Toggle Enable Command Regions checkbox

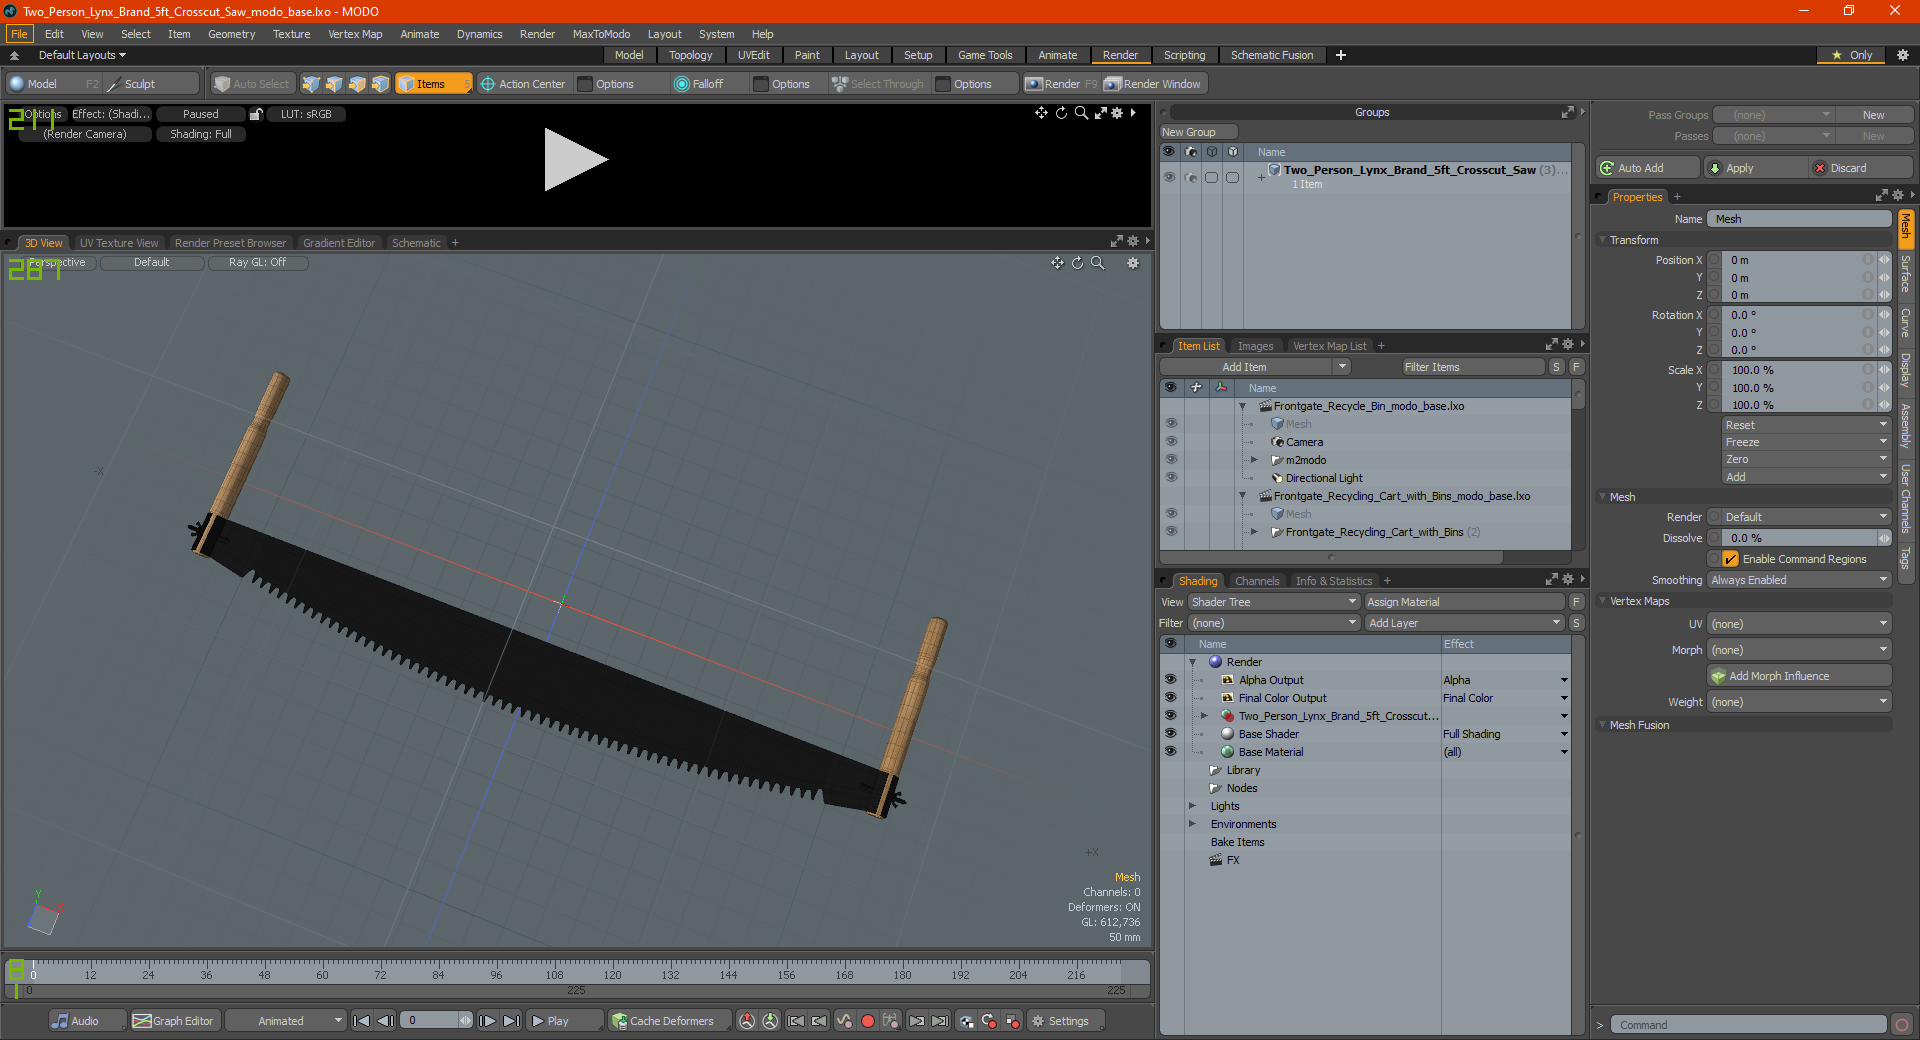tap(1731, 559)
